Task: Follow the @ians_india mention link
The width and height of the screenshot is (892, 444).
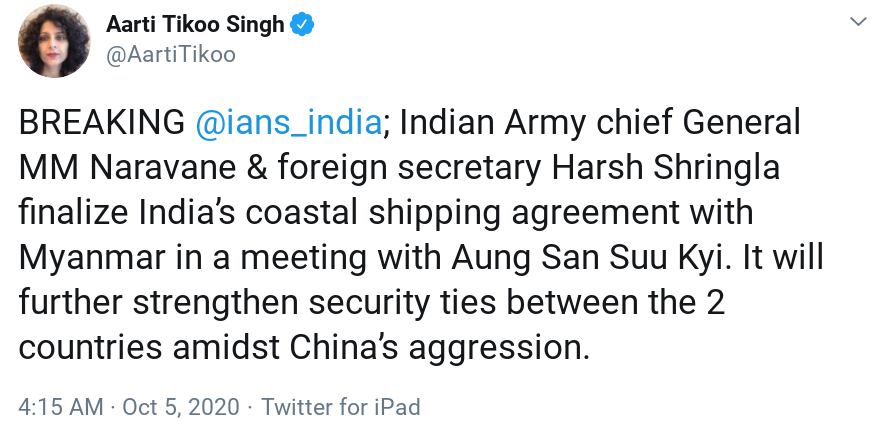Action: (289, 123)
